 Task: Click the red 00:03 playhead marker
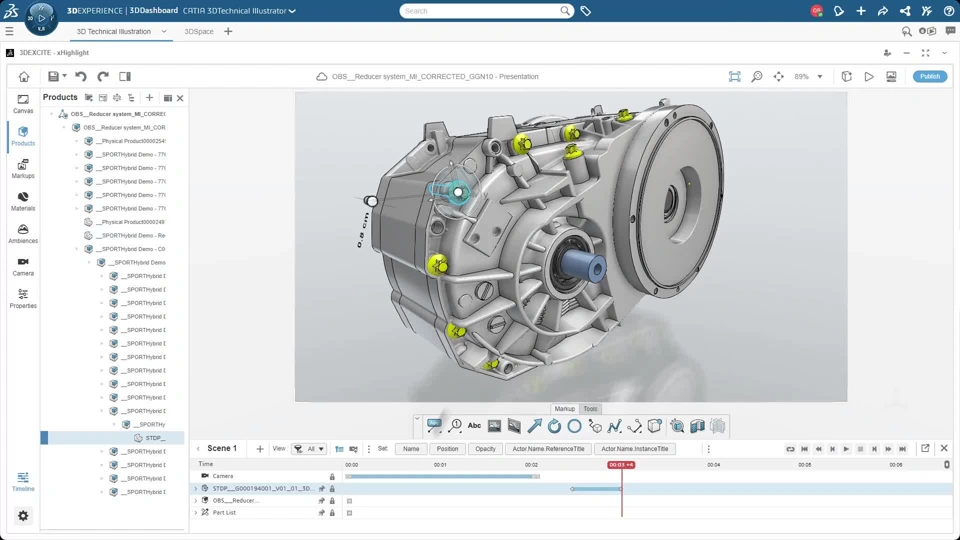(621, 465)
